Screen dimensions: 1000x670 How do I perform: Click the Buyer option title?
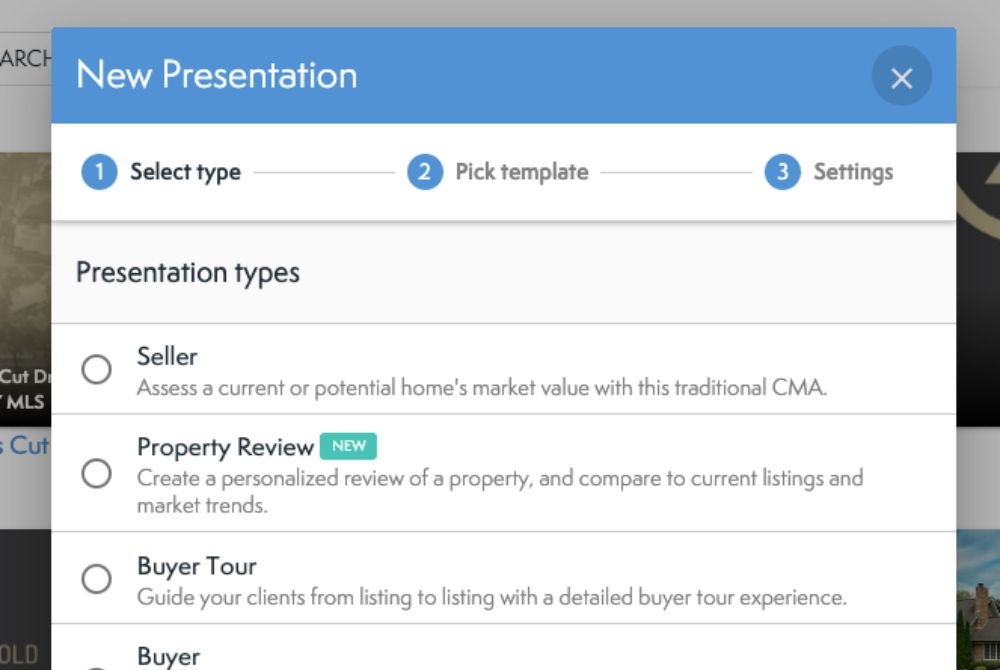tap(168, 656)
